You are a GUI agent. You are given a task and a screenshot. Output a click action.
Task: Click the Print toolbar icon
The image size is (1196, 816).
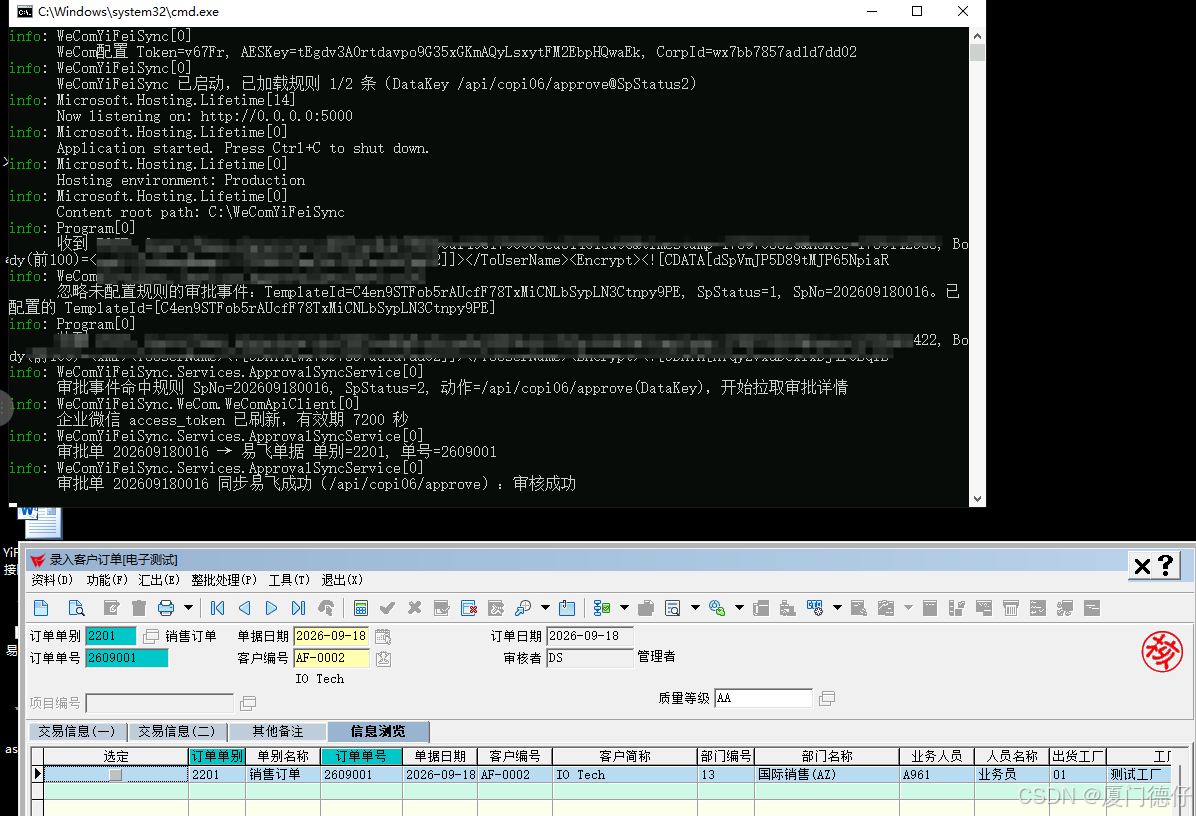point(166,608)
